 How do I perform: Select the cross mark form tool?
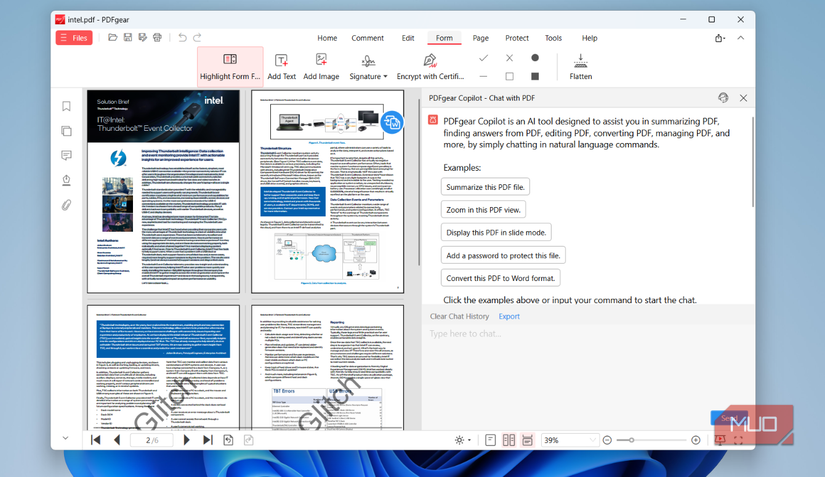coord(509,58)
